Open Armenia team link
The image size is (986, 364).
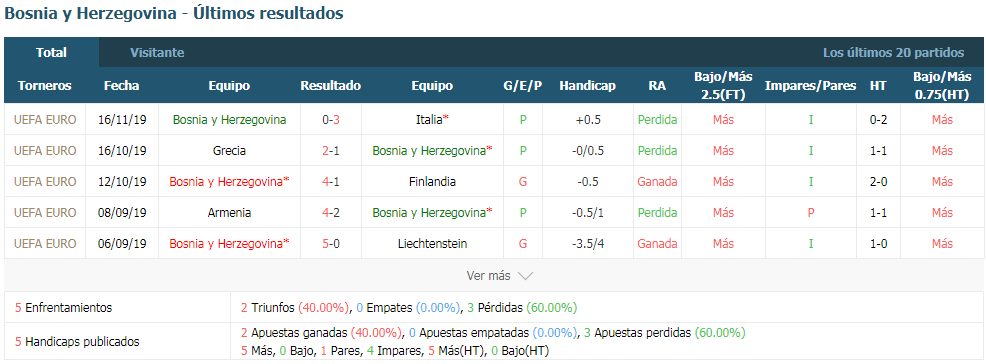pyautogui.click(x=230, y=213)
